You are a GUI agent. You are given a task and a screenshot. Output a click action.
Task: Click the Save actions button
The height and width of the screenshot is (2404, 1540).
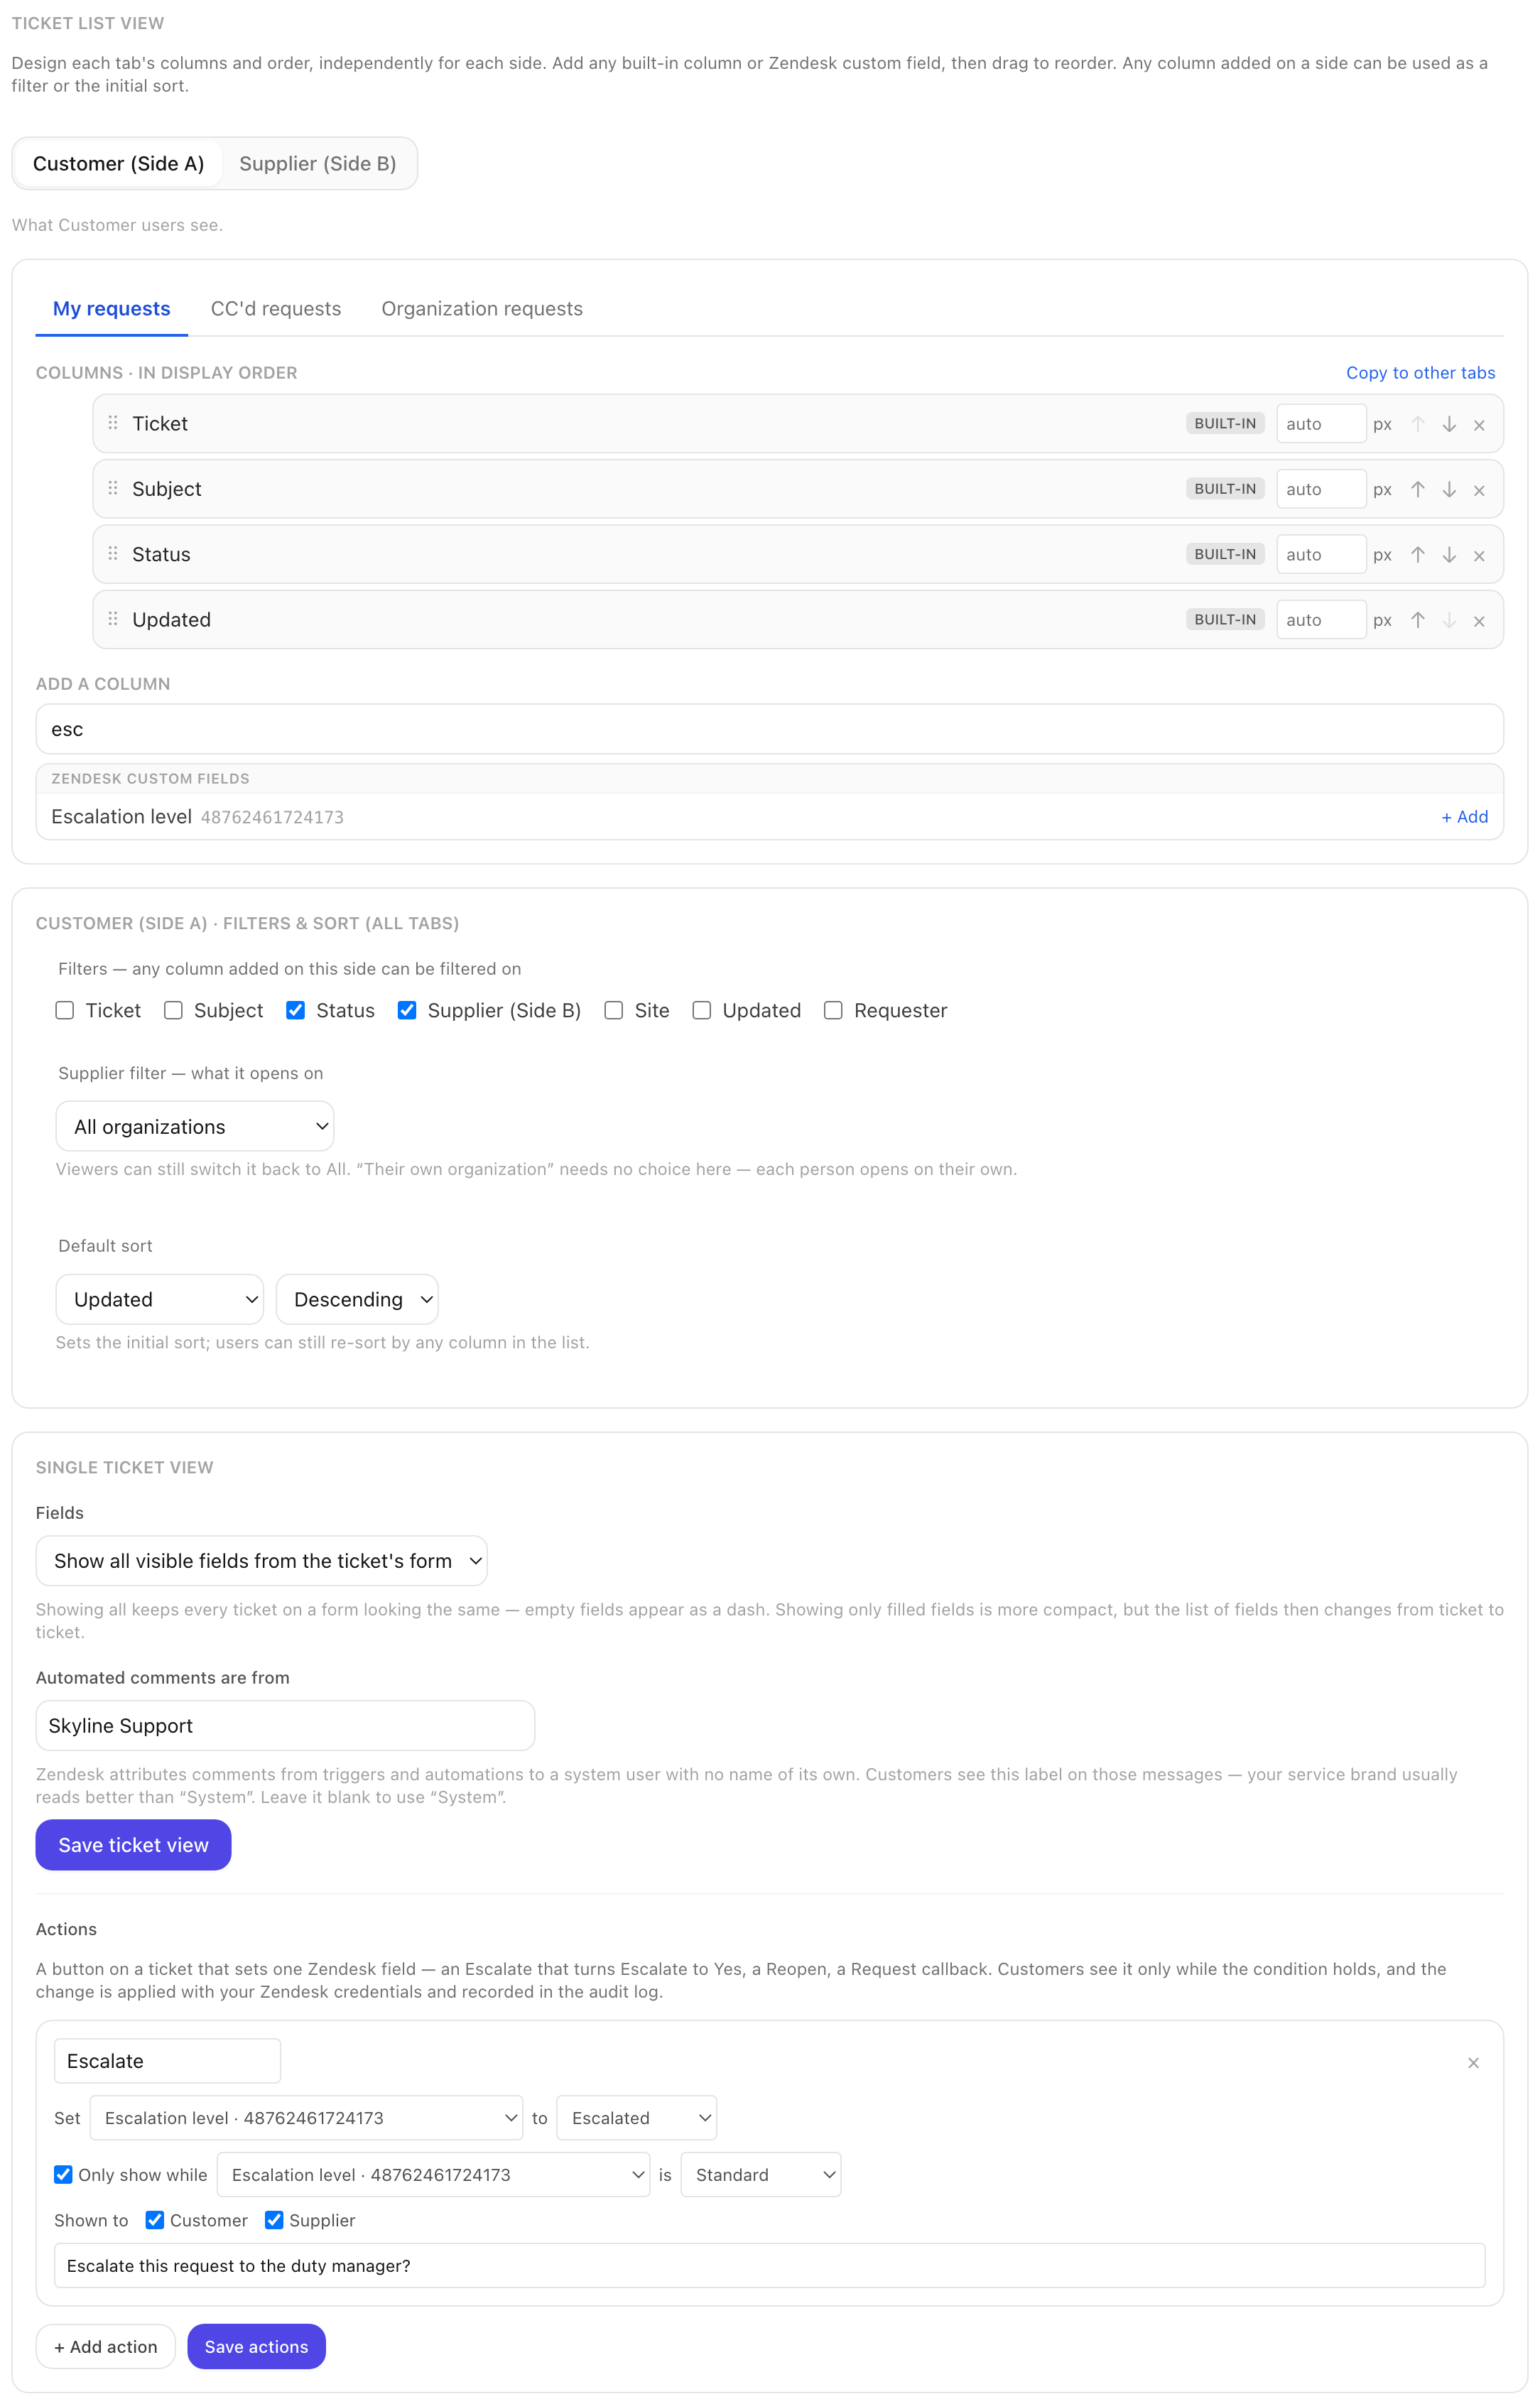257,2346
